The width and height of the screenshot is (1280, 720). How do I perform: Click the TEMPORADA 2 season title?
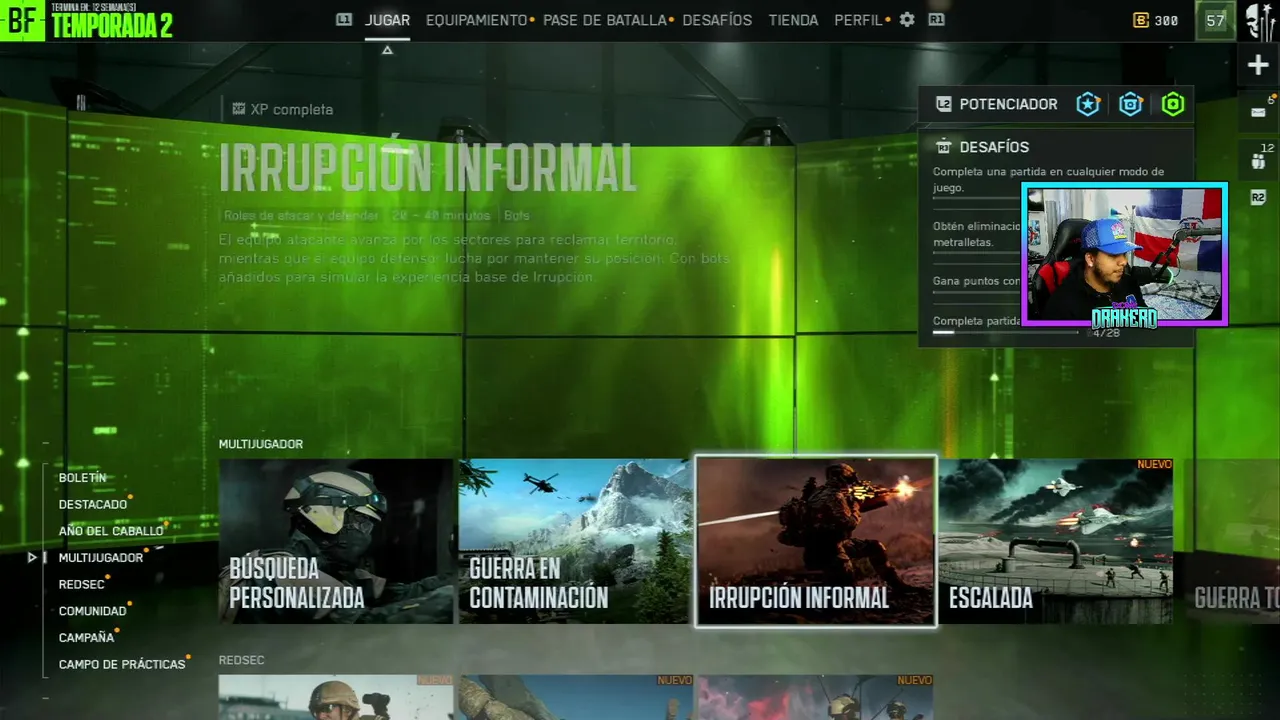(x=112, y=26)
